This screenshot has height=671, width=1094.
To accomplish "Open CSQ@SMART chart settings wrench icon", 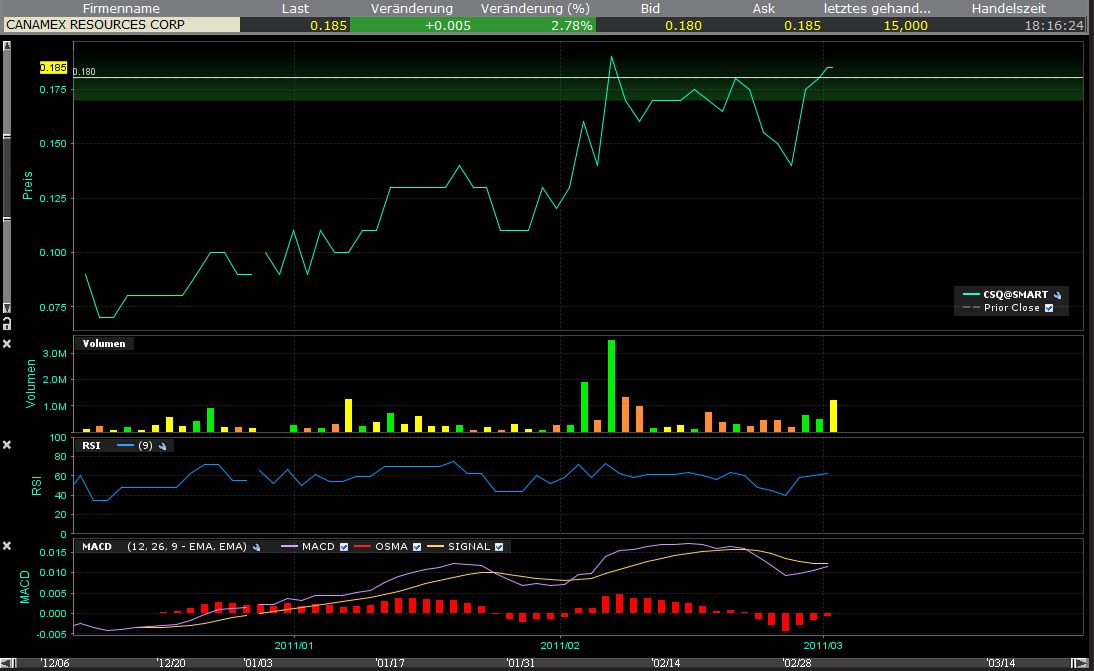I will tap(1057, 295).
